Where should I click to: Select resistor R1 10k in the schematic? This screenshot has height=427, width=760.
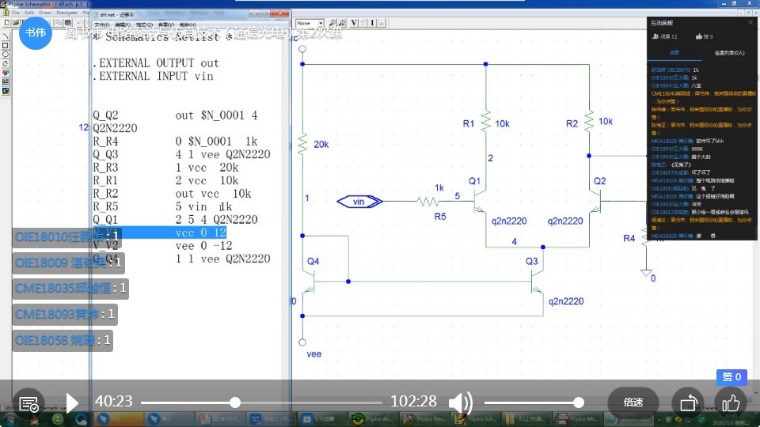point(486,121)
